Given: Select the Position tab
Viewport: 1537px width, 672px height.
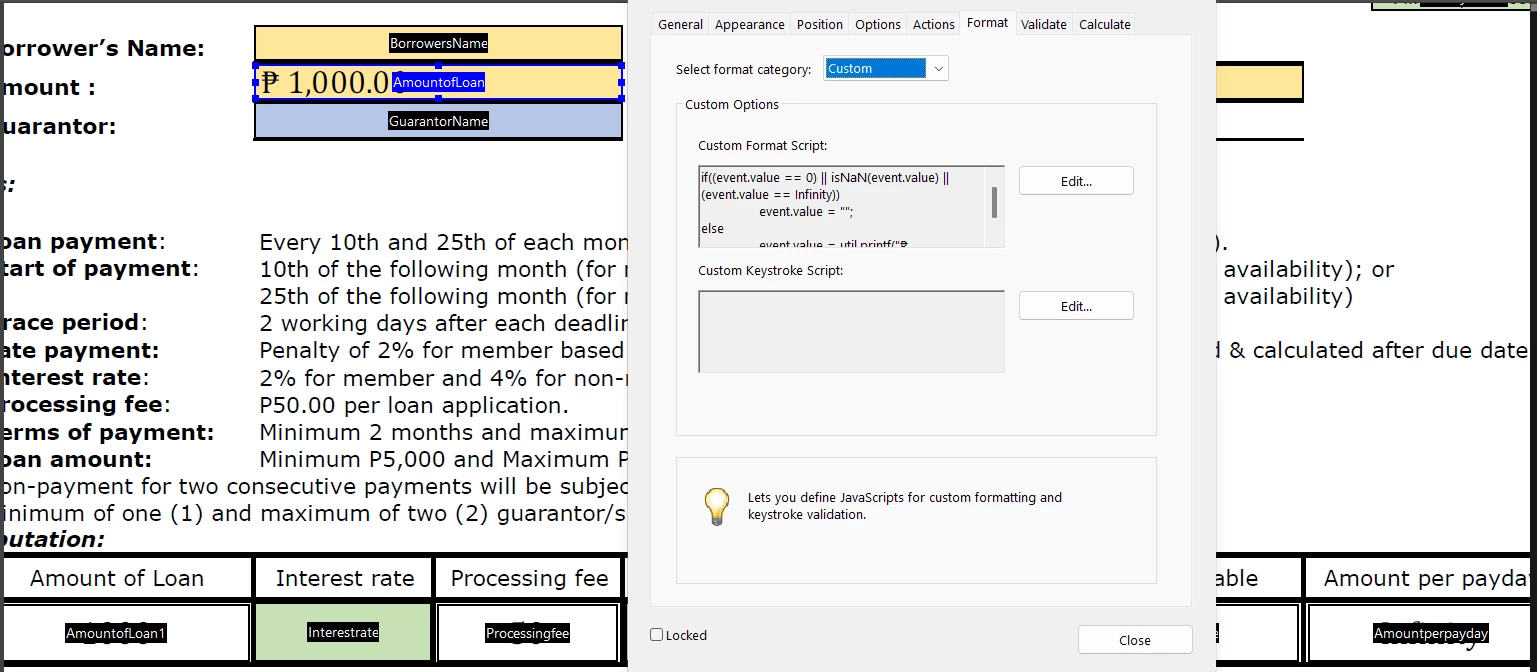Looking at the screenshot, I should point(820,24).
